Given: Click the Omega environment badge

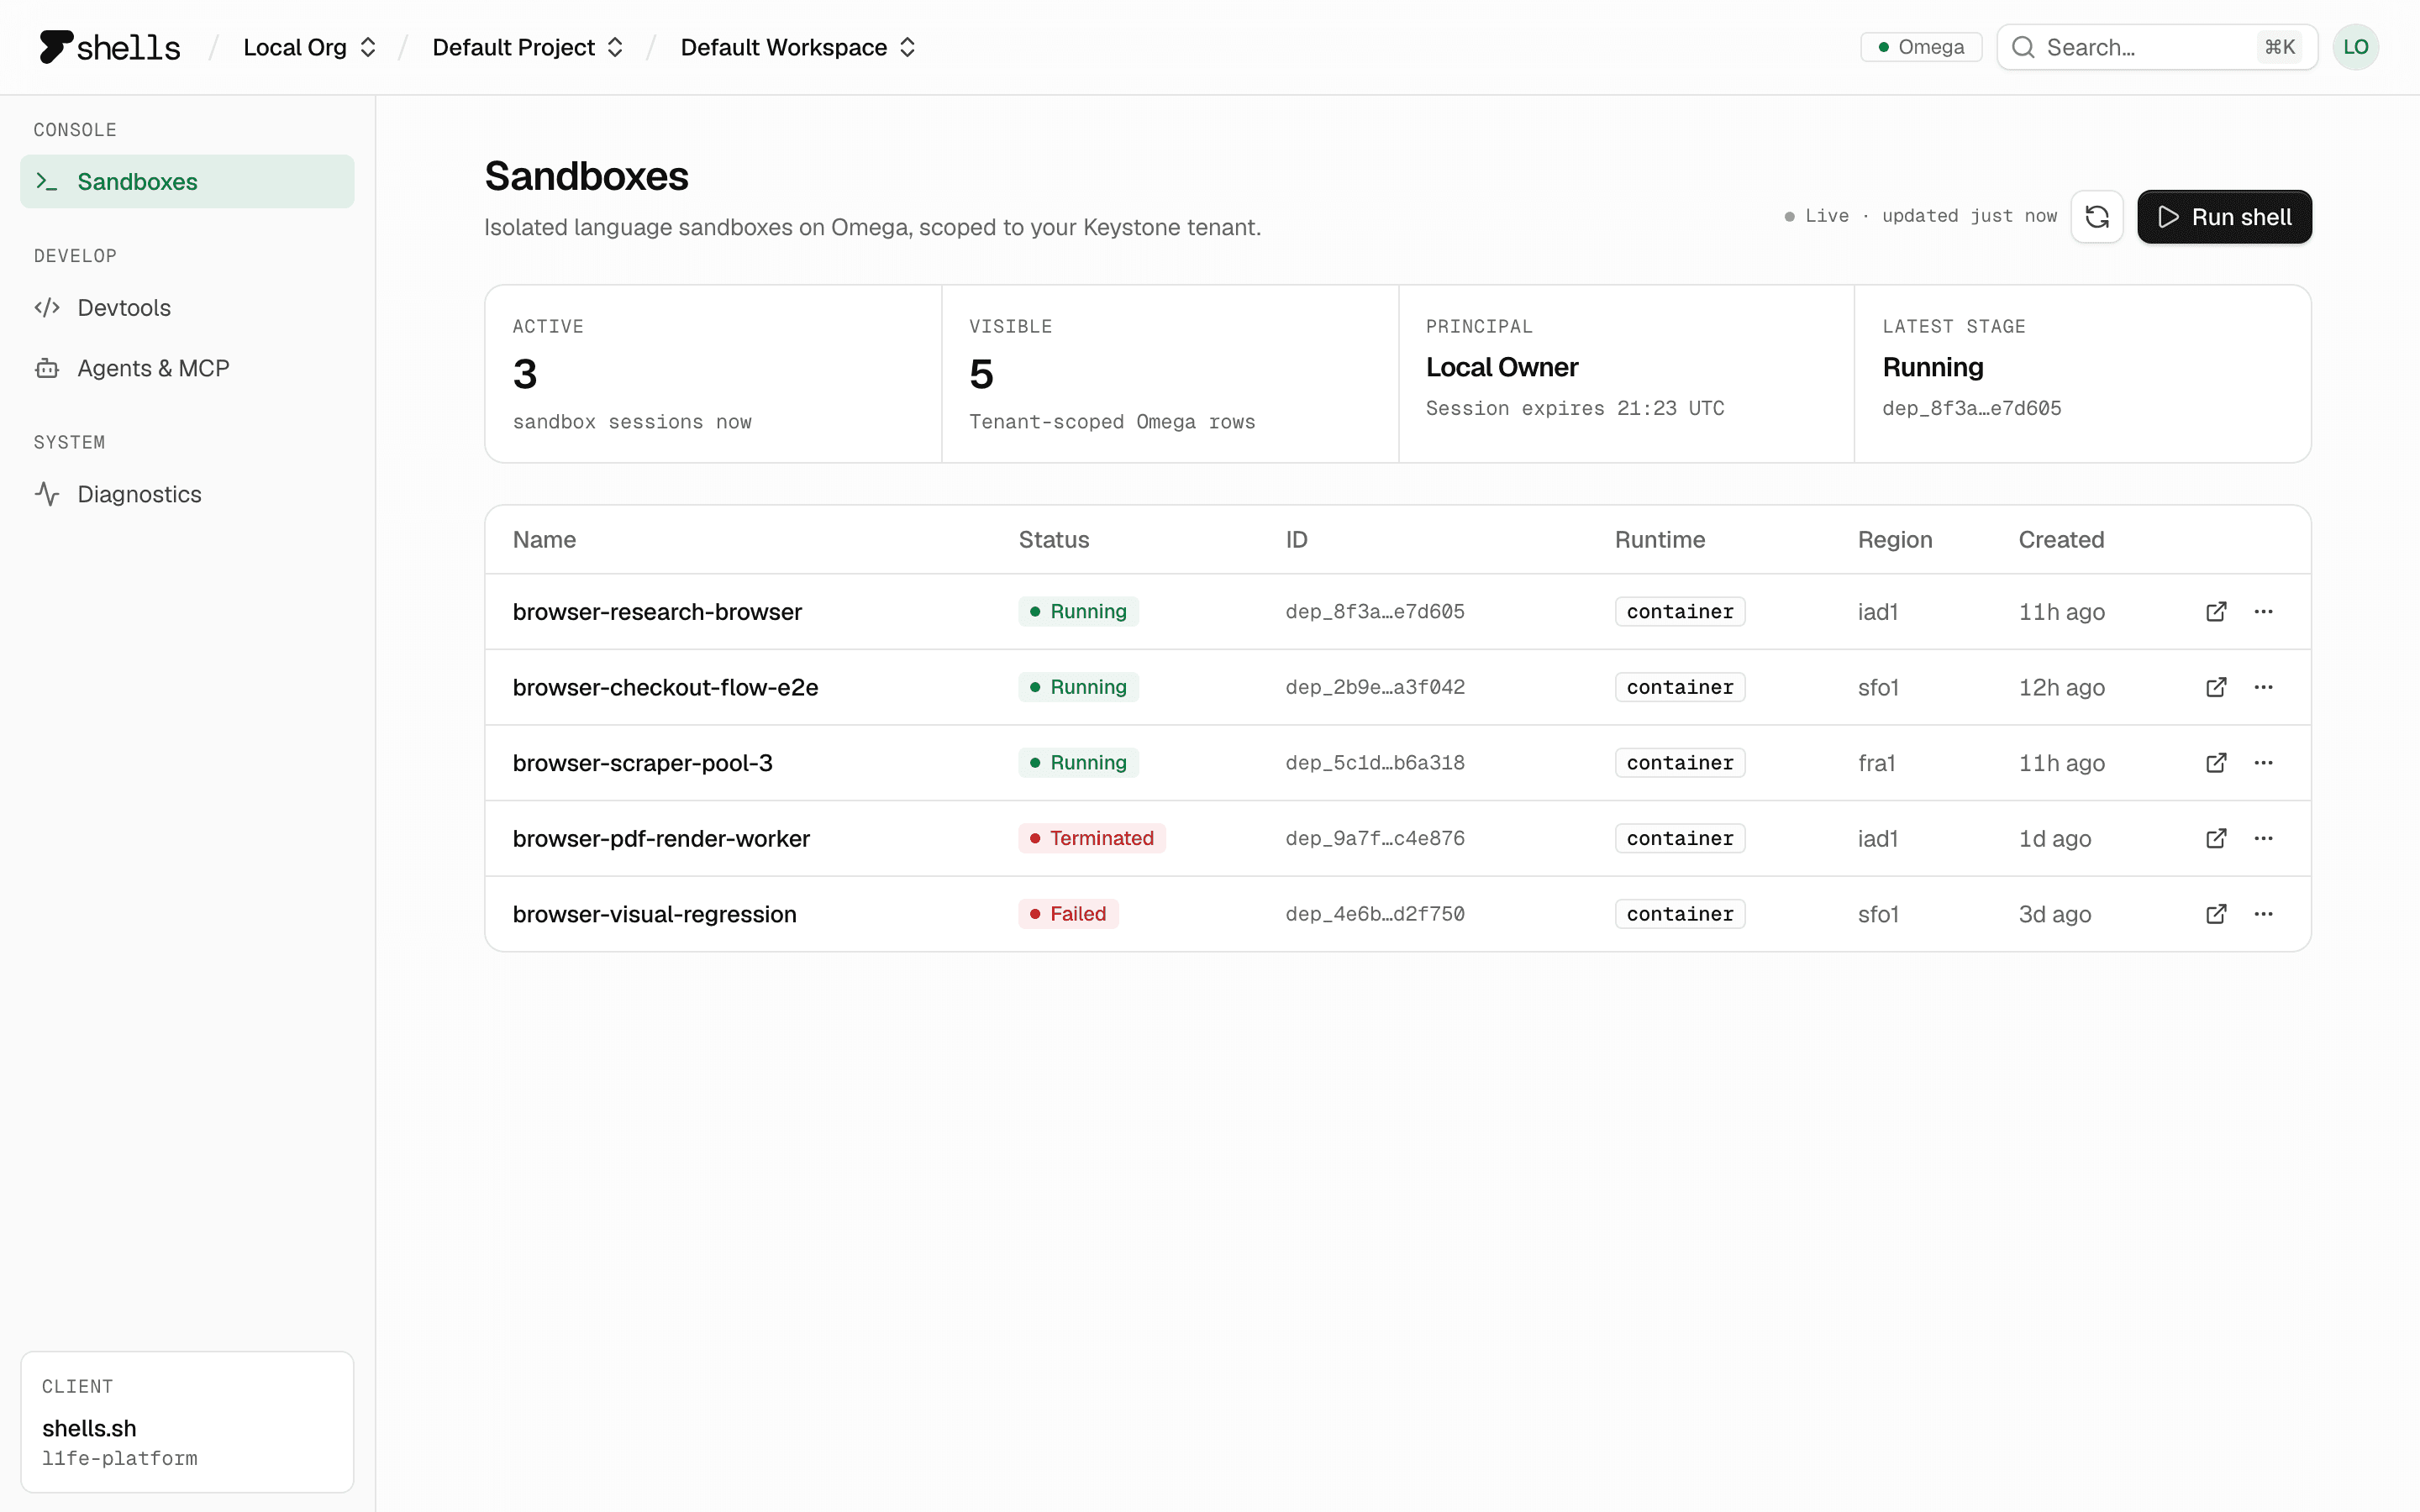Looking at the screenshot, I should pyautogui.click(x=1920, y=47).
